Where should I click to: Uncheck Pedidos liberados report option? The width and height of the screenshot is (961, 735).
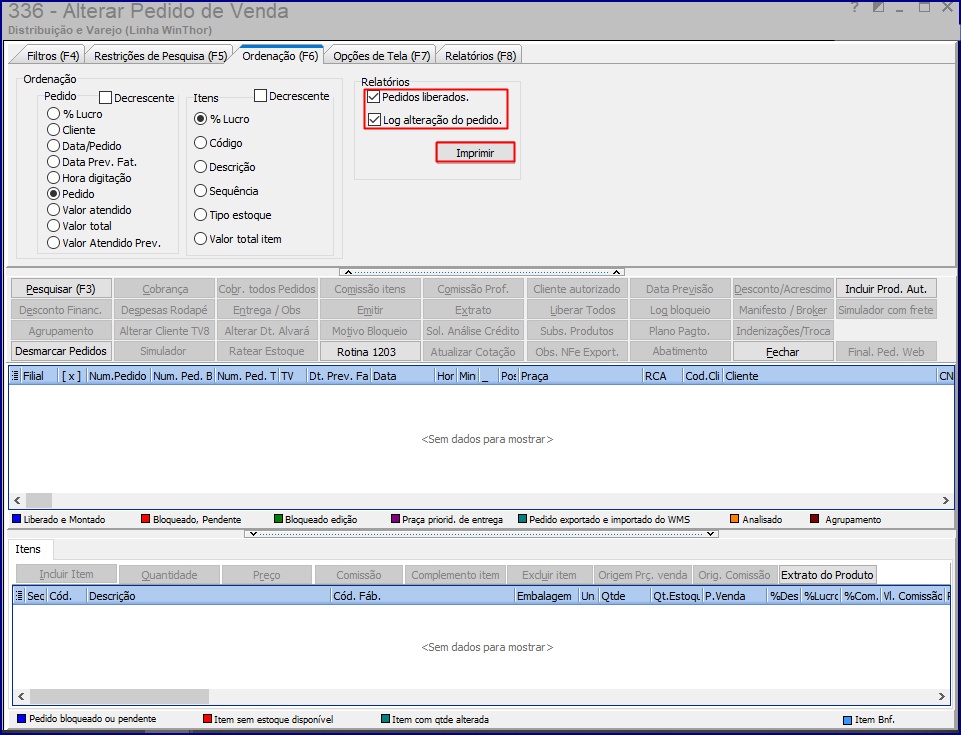coord(373,97)
